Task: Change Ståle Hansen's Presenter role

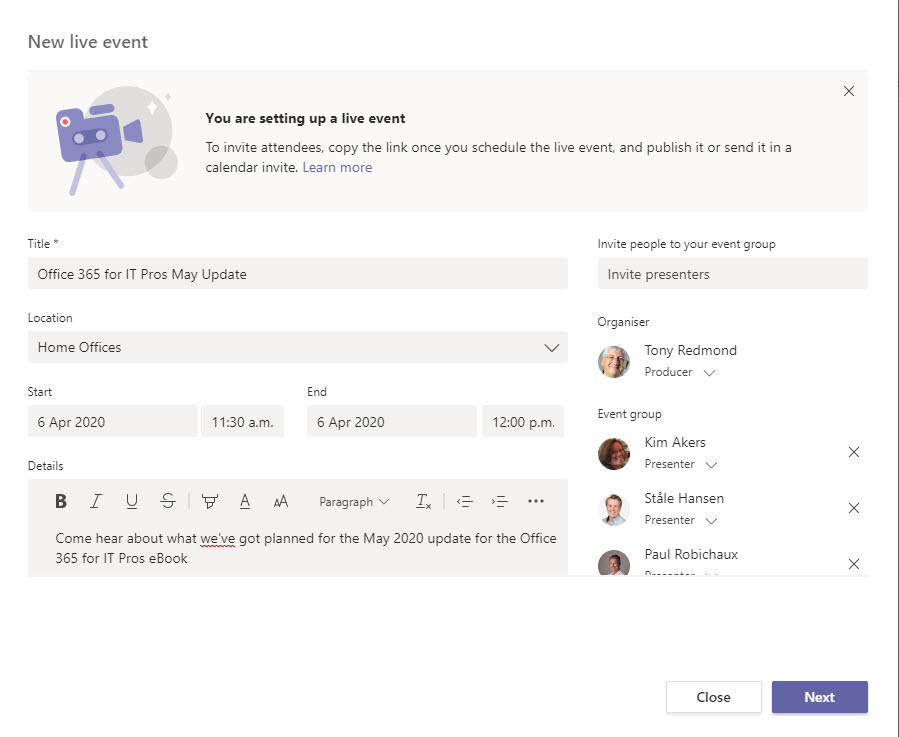Action: pyautogui.click(x=681, y=520)
